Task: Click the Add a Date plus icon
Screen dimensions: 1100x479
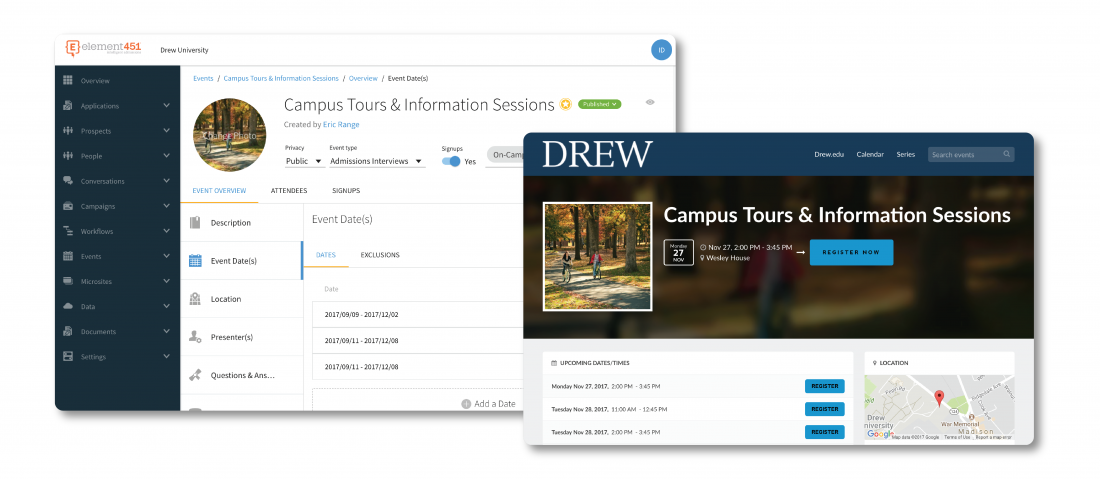Action: tap(466, 404)
